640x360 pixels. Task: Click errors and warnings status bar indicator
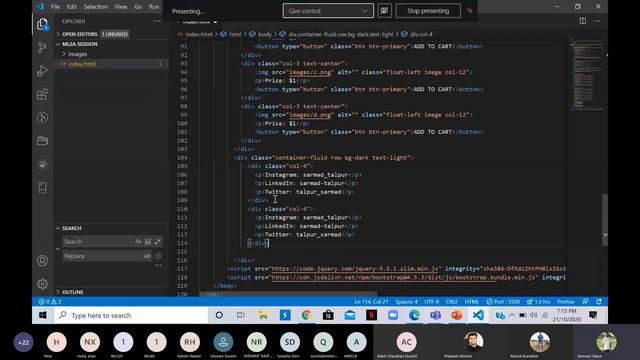tap(50, 302)
